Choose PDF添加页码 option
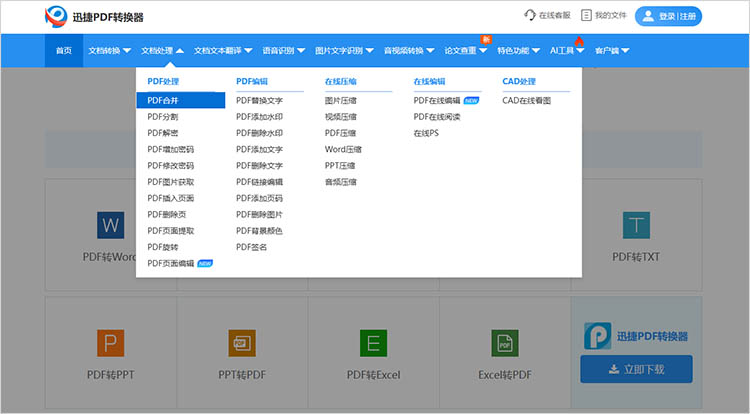The height and width of the screenshot is (414, 750). coord(259,198)
